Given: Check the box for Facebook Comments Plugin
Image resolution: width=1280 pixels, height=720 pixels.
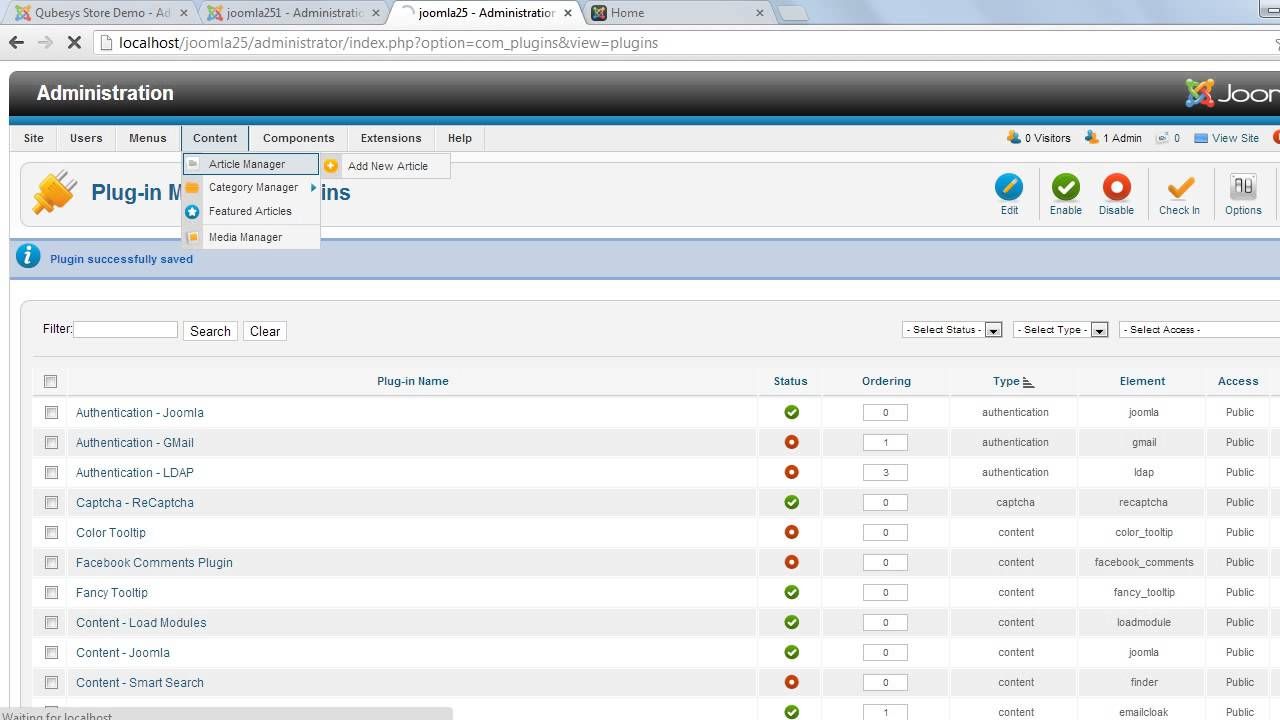Looking at the screenshot, I should (x=51, y=562).
